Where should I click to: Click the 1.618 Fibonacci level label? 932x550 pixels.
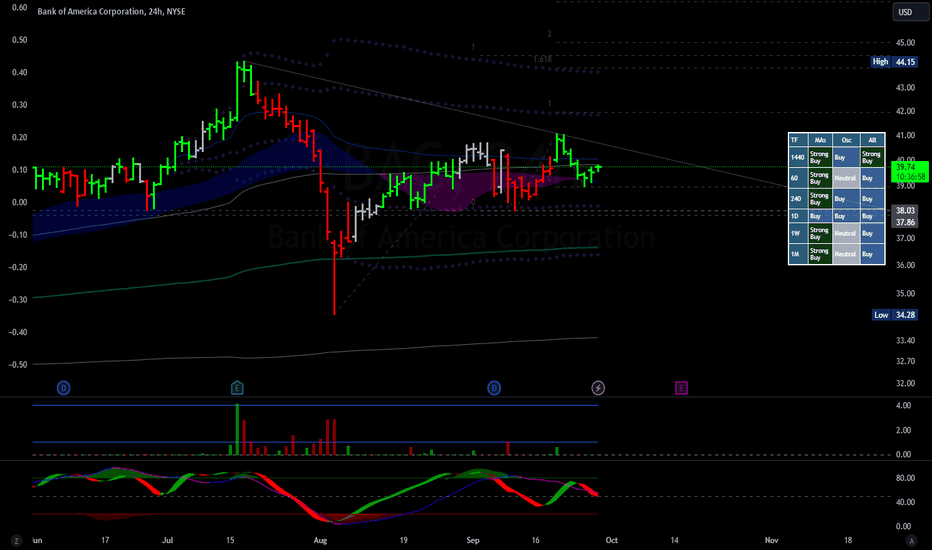(x=542, y=59)
